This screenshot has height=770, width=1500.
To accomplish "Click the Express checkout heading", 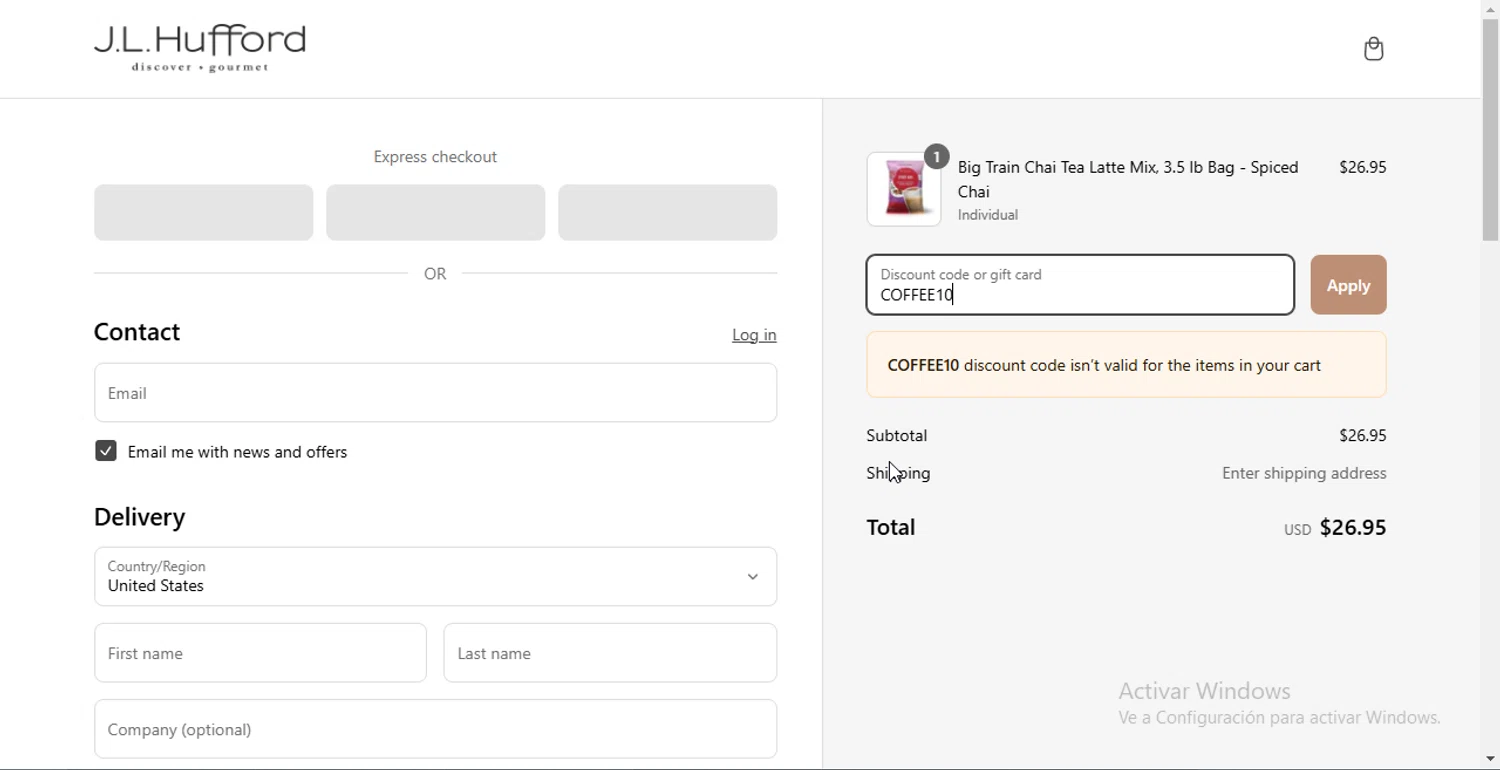I will point(436,157).
